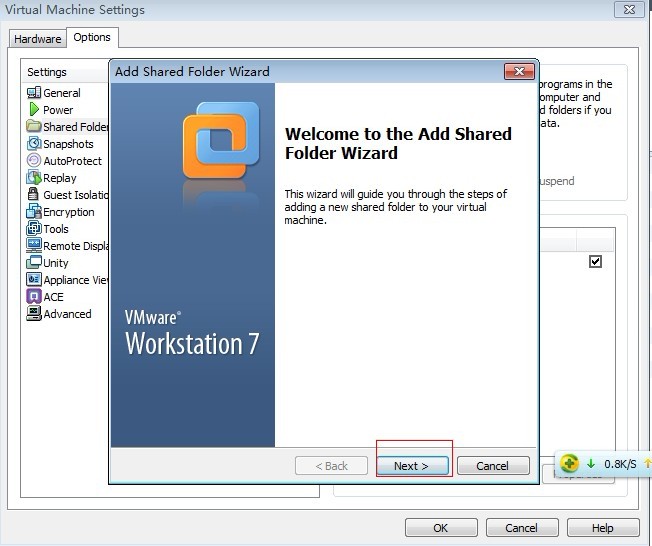Viewport: 652px width, 546px height.
Task: Select Tools in settings list
Action: [x=56, y=229]
